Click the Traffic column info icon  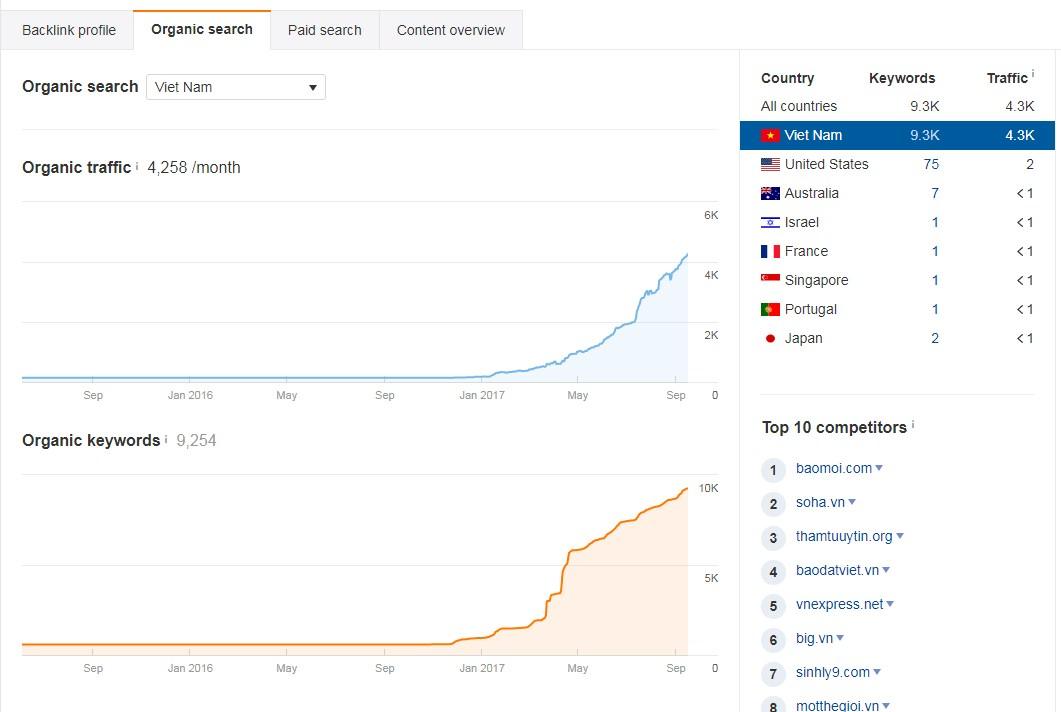click(1033, 74)
